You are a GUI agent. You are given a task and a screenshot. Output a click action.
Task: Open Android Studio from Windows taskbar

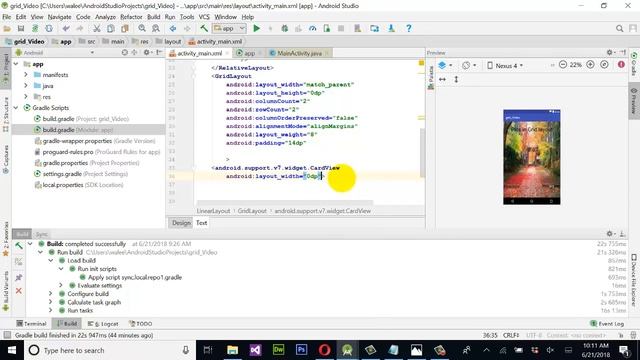click(x=347, y=350)
